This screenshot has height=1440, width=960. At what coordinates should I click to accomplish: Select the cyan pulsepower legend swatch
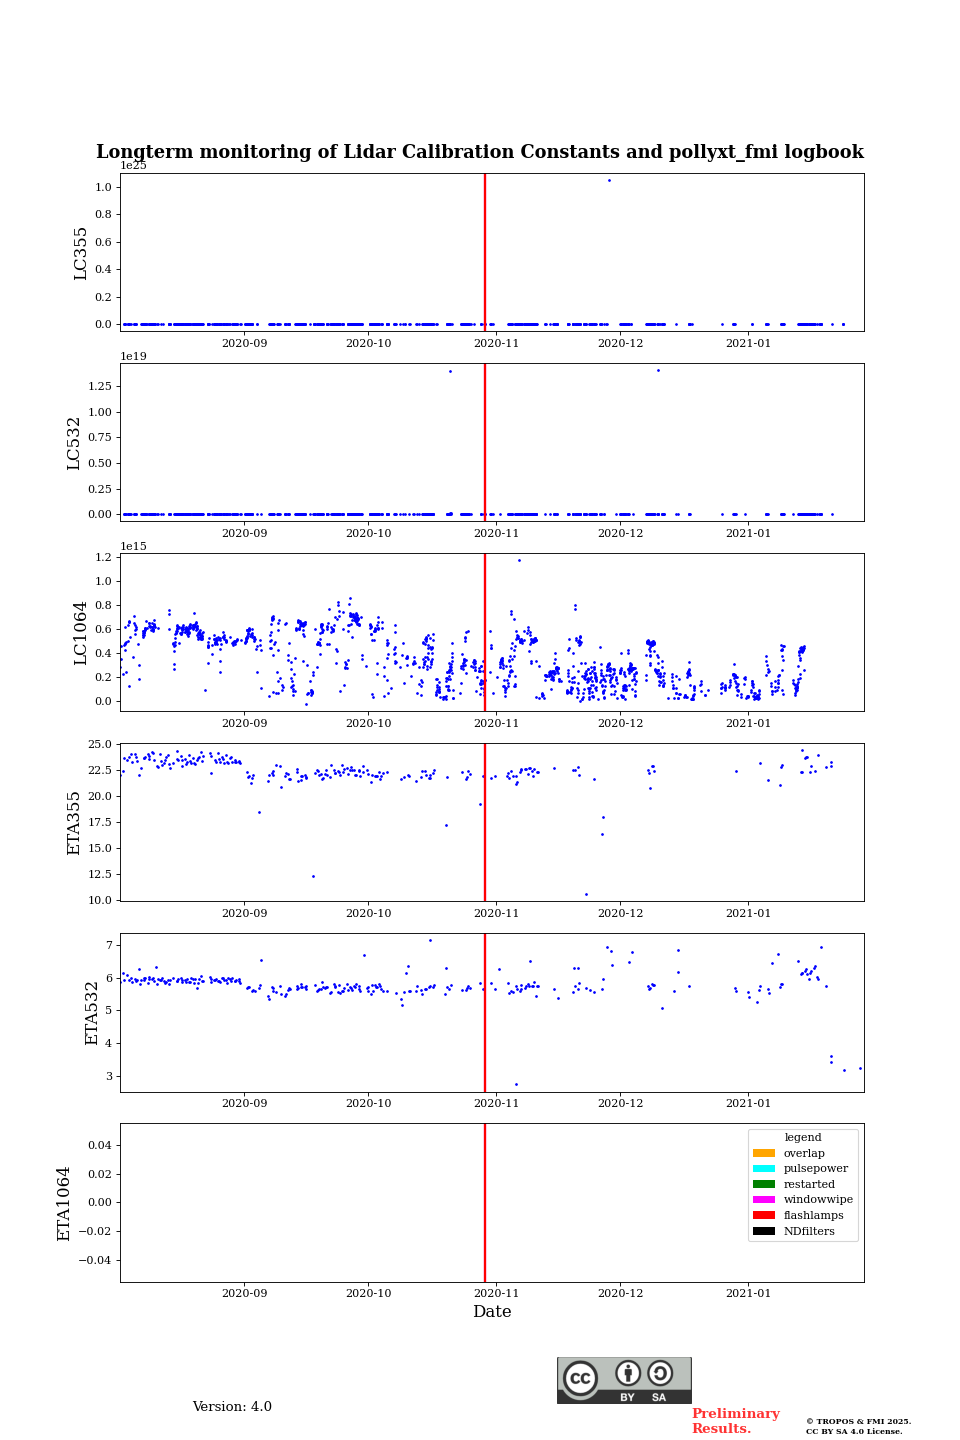point(763,1169)
